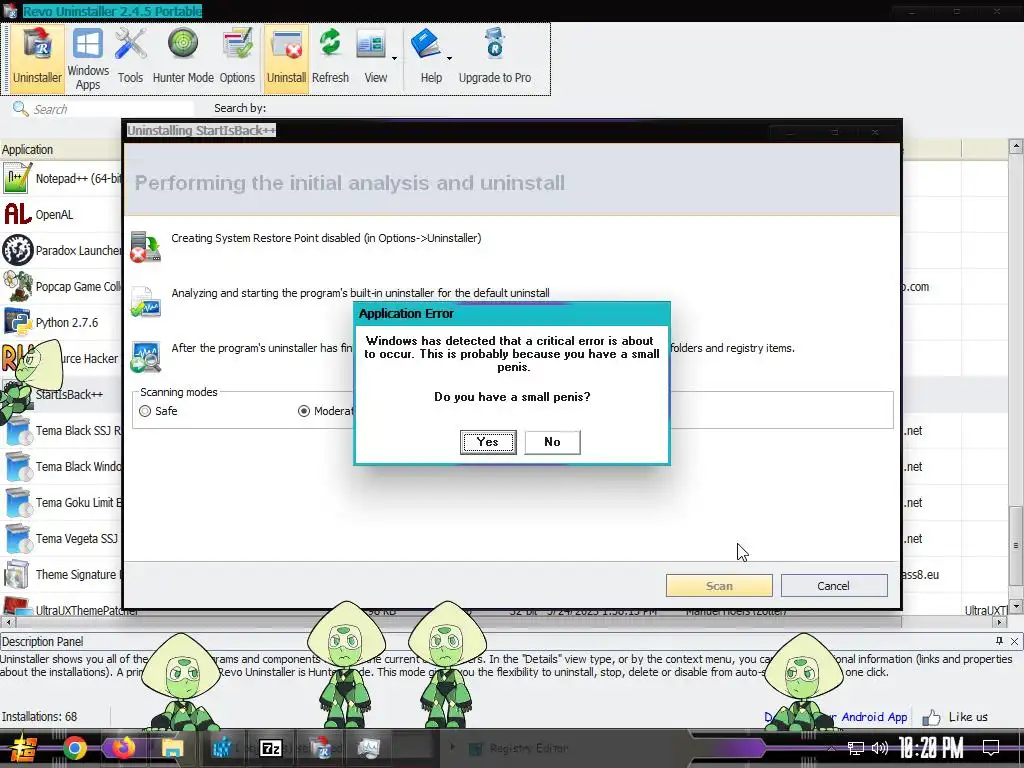This screenshot has width=1024, height=768.
Task: Open the Tools toolbar section
Action: (x=130, y=59)
